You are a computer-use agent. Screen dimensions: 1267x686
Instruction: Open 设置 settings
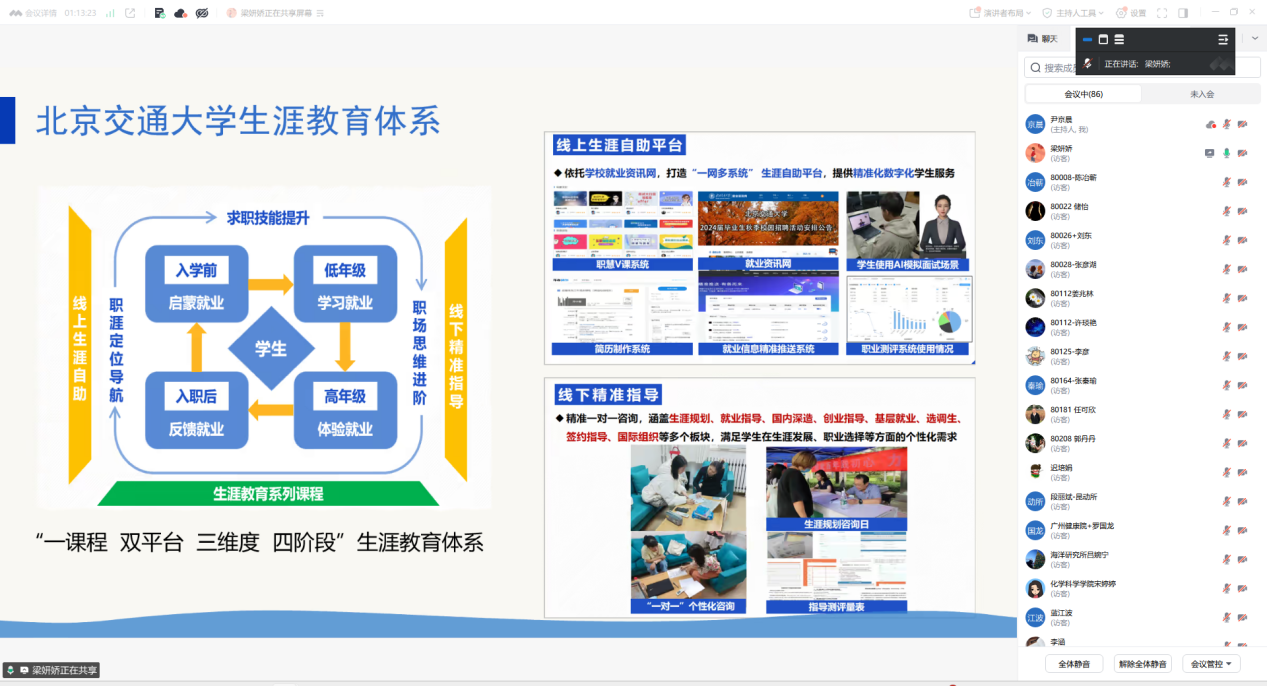(x=1133, y=13)
